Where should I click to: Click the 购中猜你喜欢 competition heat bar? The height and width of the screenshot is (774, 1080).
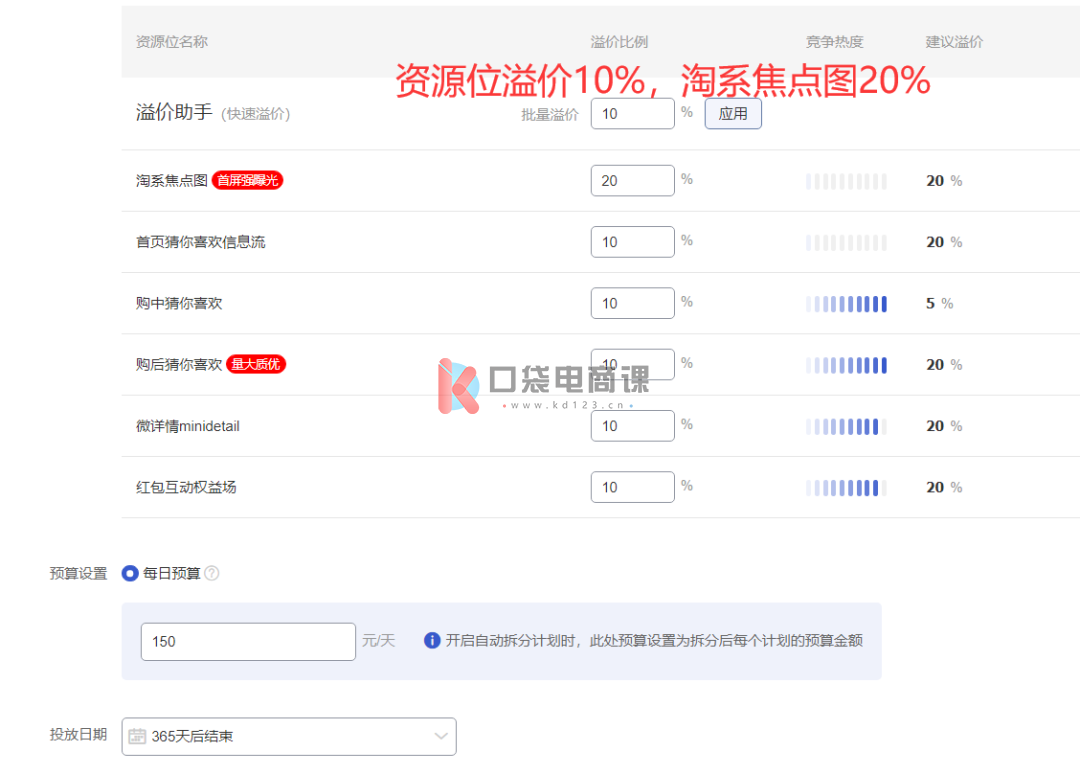pyautogui.click(x=846, y=304)
